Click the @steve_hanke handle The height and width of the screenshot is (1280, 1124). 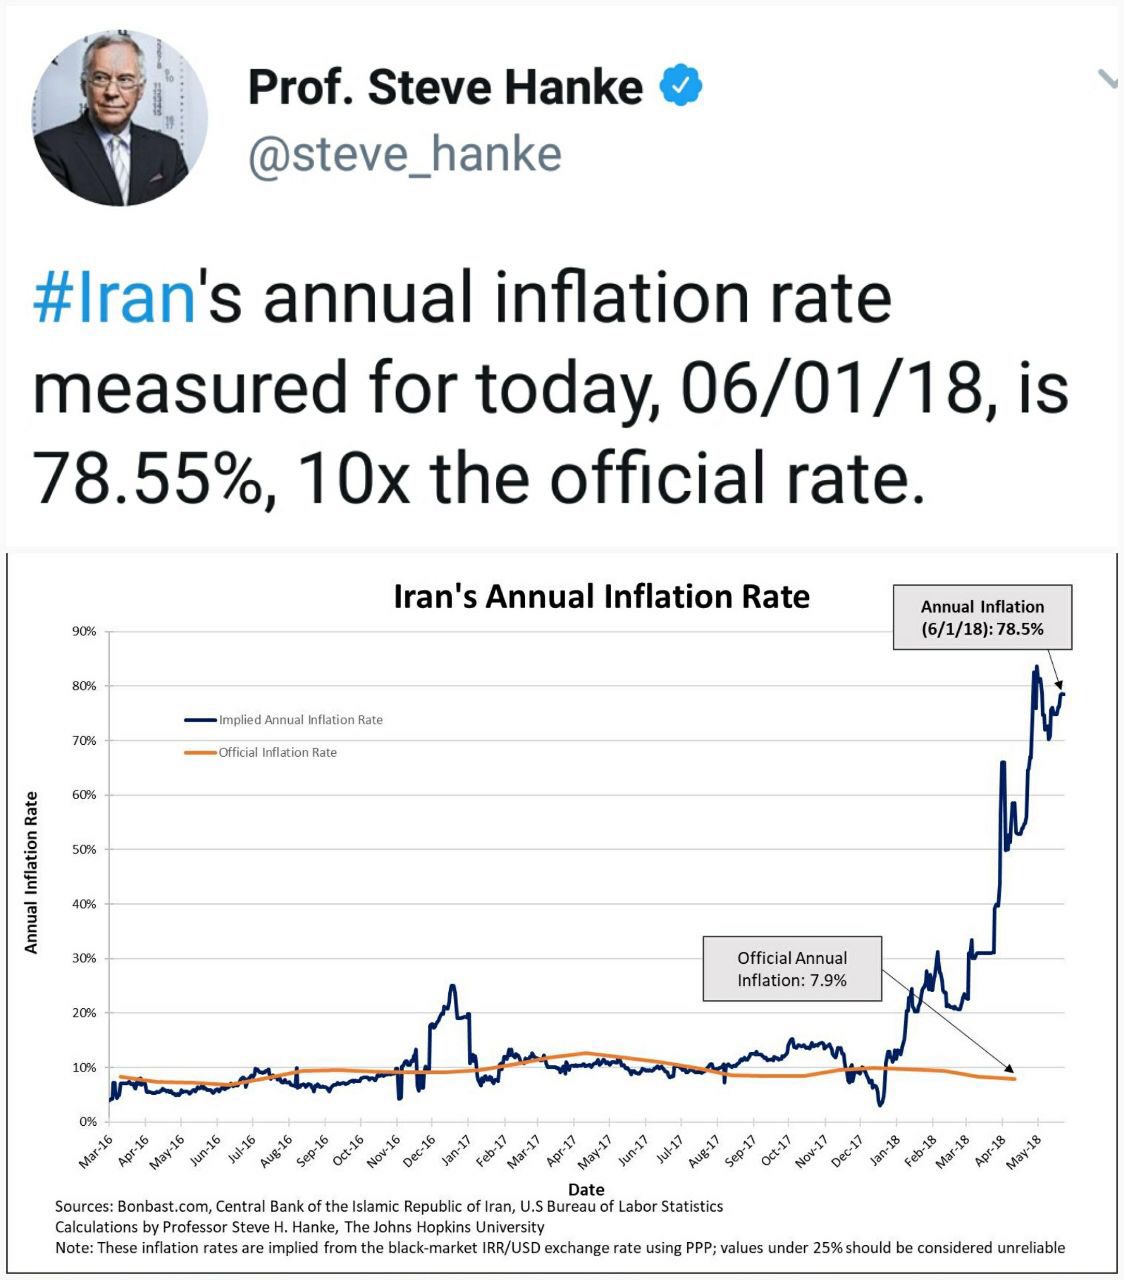pyautogui.click(x=404, y=155)
